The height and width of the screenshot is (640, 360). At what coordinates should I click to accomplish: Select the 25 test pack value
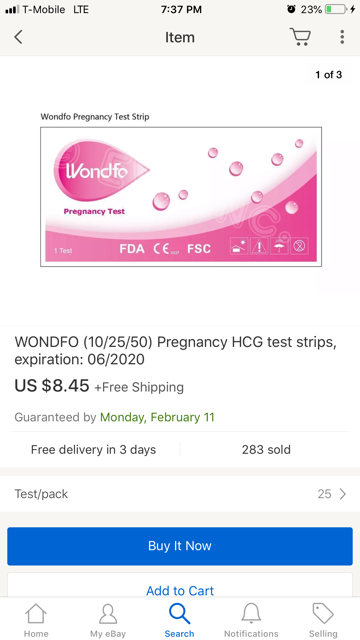point(324,494)
